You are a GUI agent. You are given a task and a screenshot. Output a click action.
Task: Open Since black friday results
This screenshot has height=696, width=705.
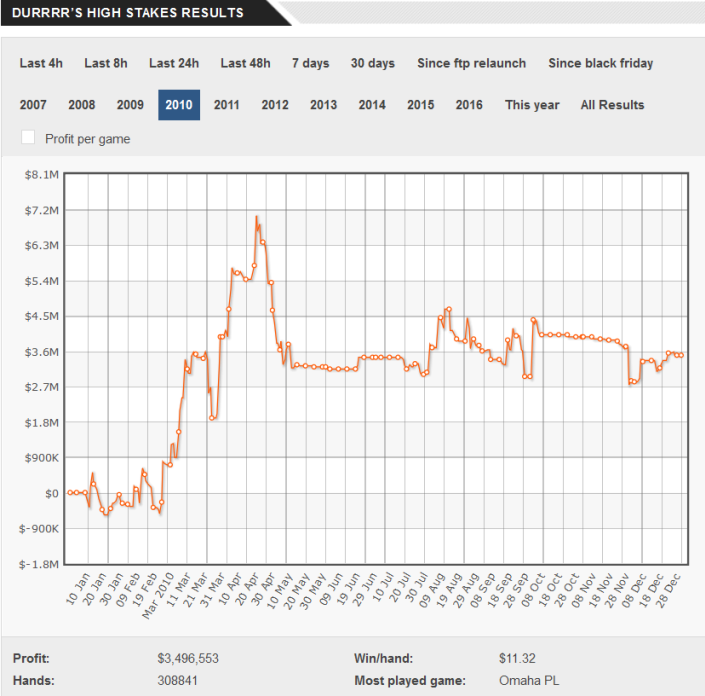click(x=600, y=63)
